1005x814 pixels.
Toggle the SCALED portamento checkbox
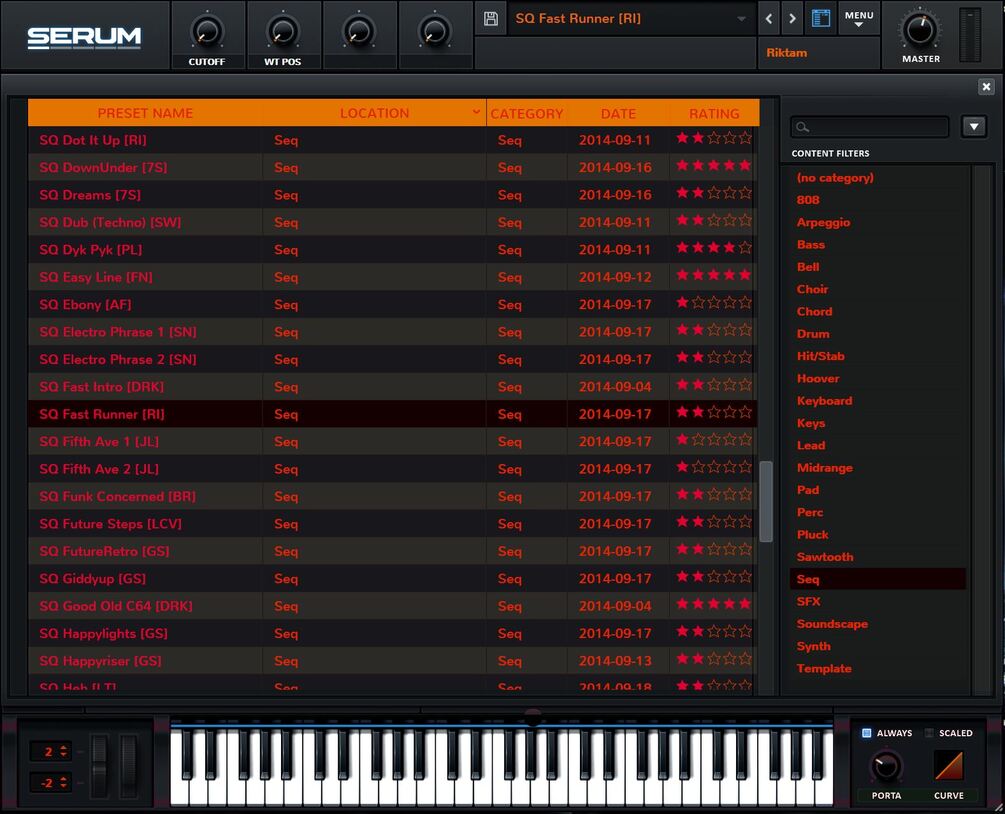coord(929,733)
